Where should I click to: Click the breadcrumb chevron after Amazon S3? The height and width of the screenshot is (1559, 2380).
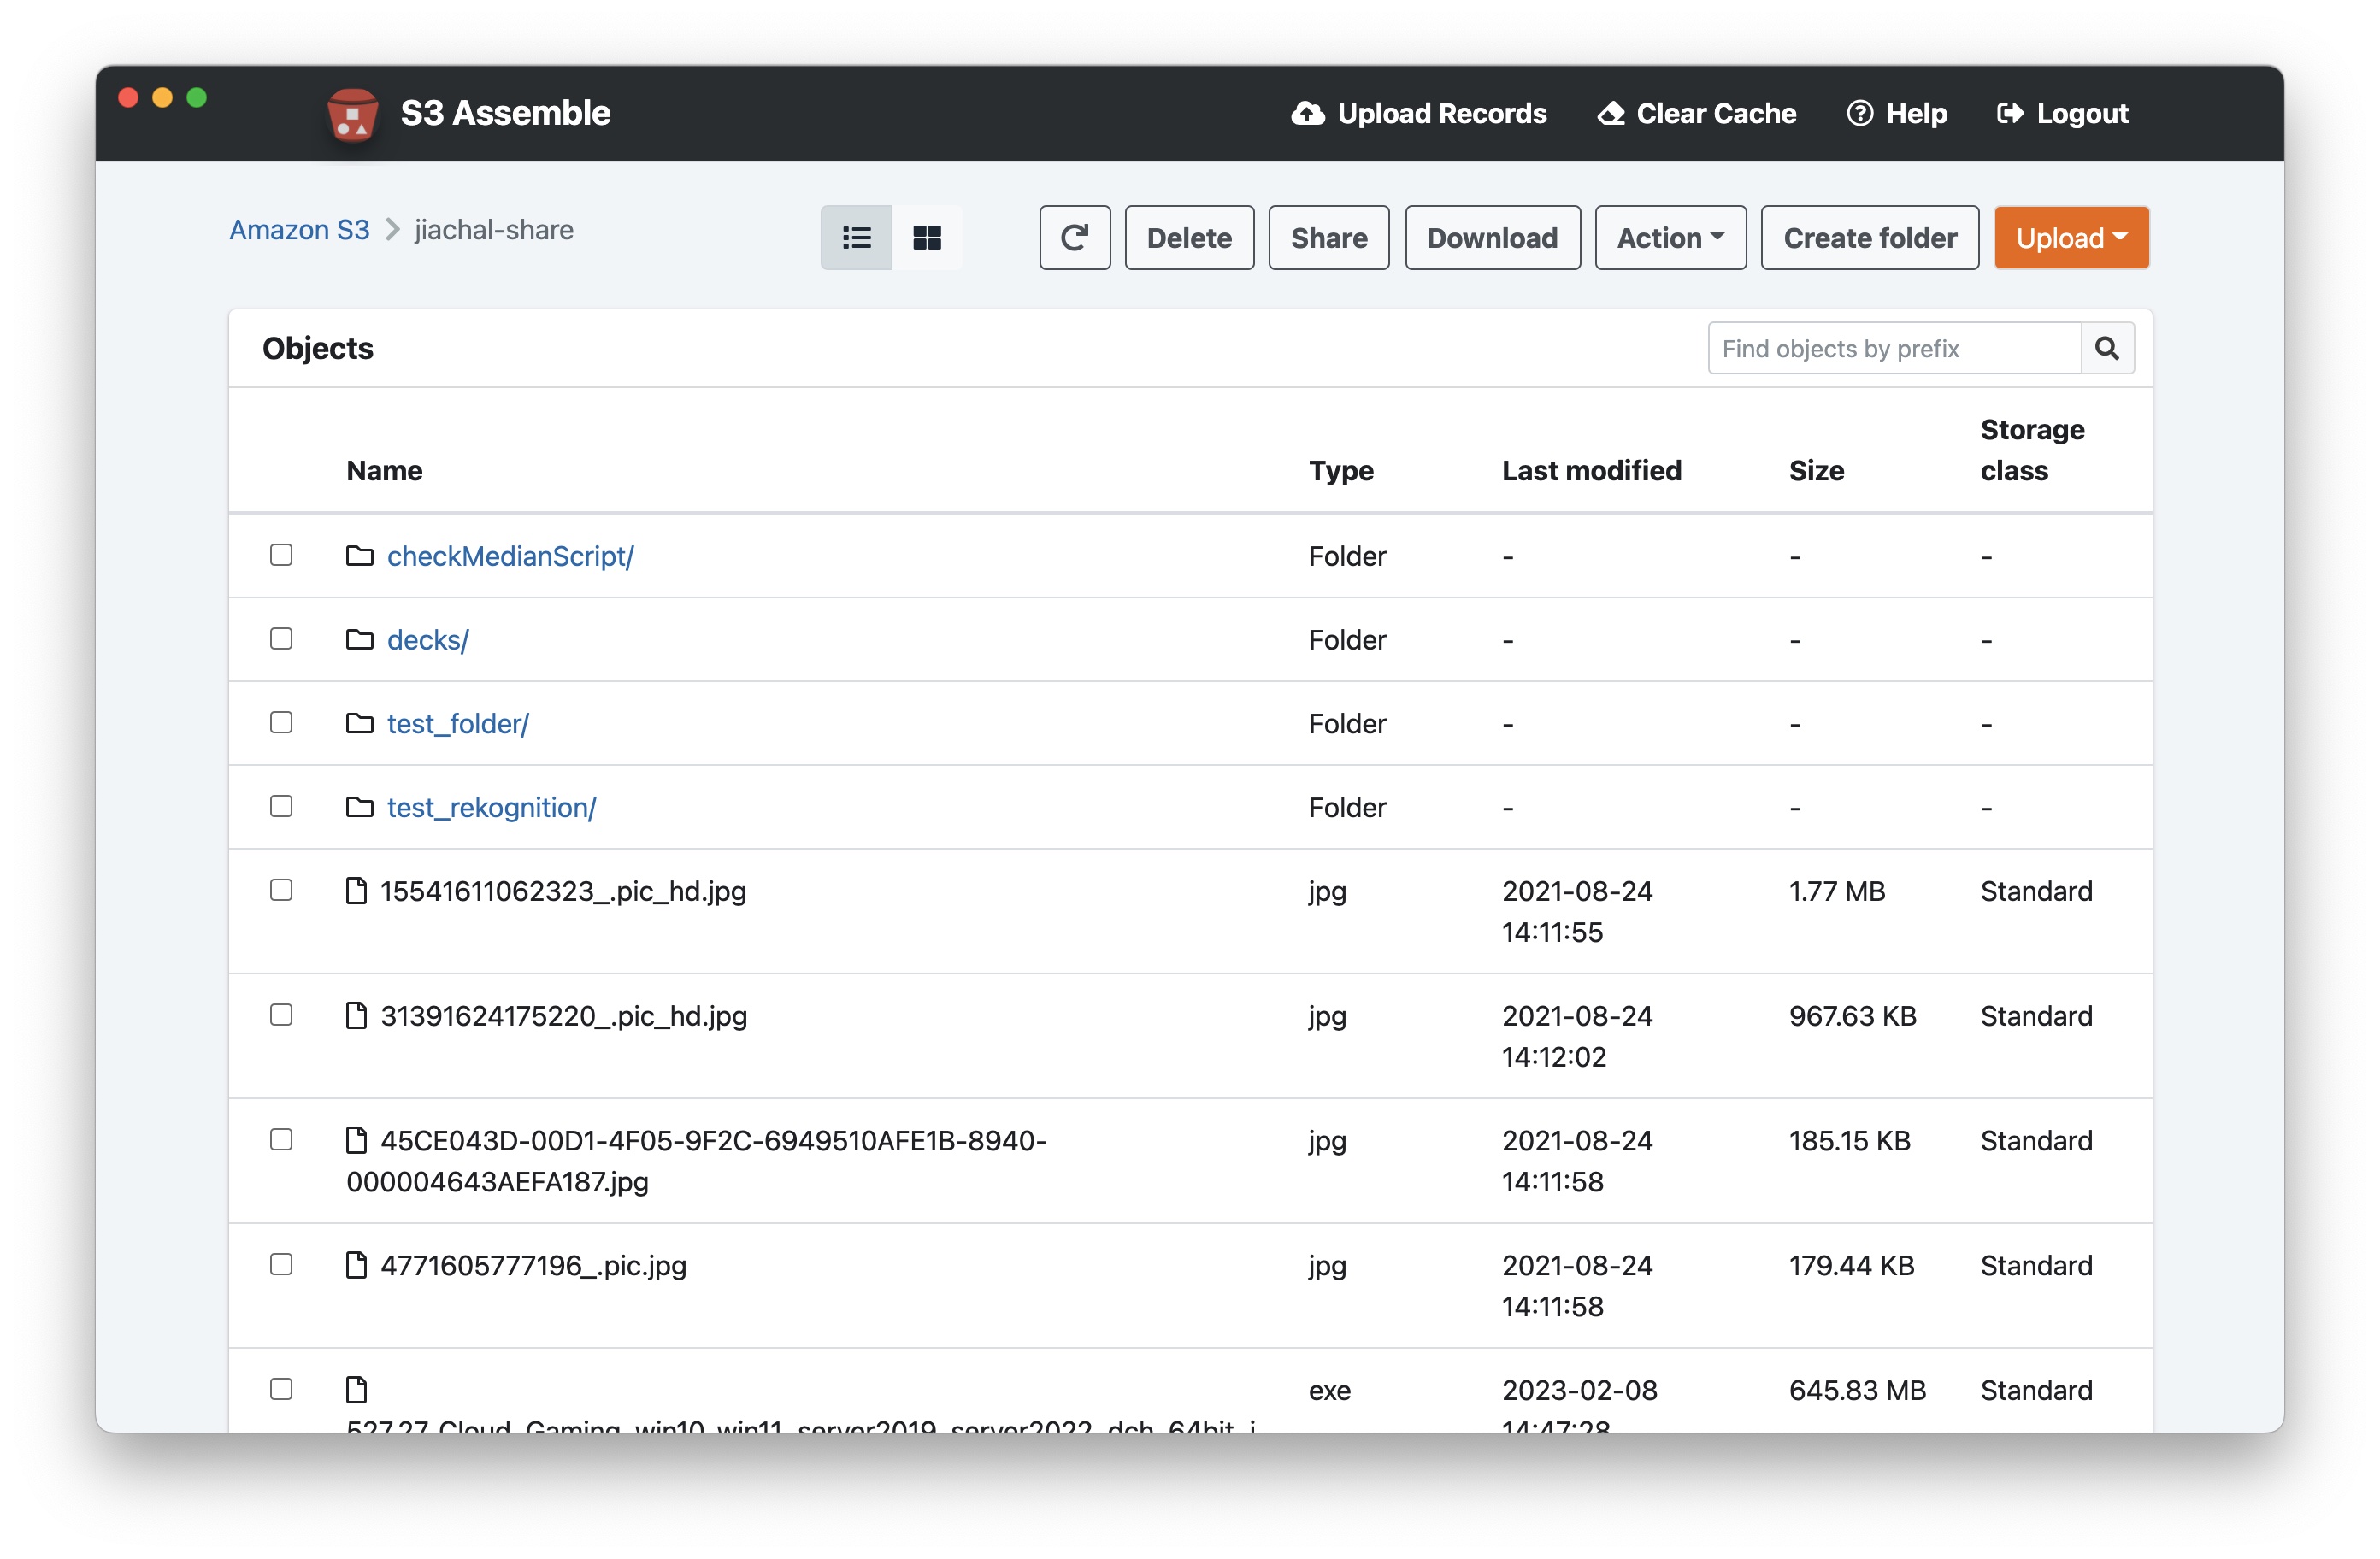point(393,230)
